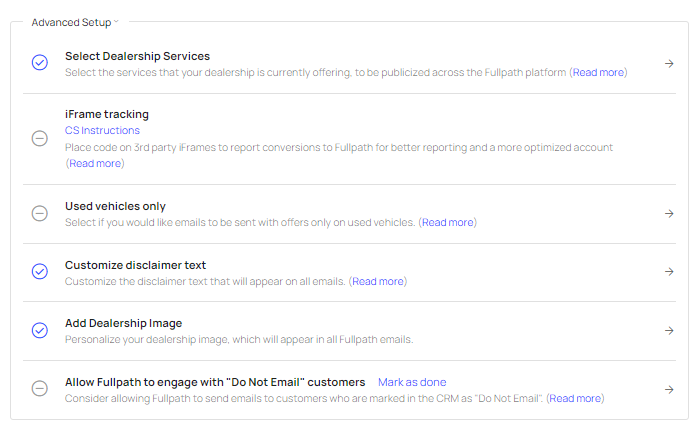
Task: Collapse the Advanced Setup section
Action: pos(116,21)
